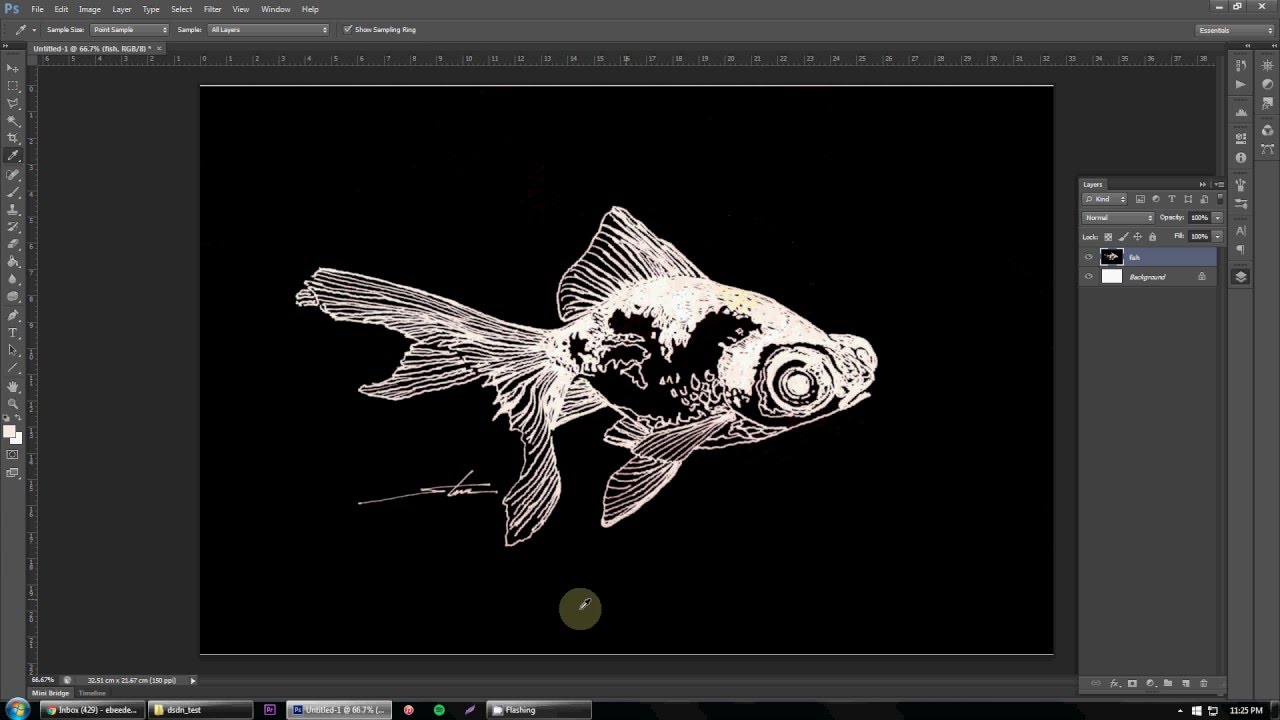The width and height of the screenshot is (1280, 720).
Task: Select the Horizontal Type tool
Action: (13, 332)
